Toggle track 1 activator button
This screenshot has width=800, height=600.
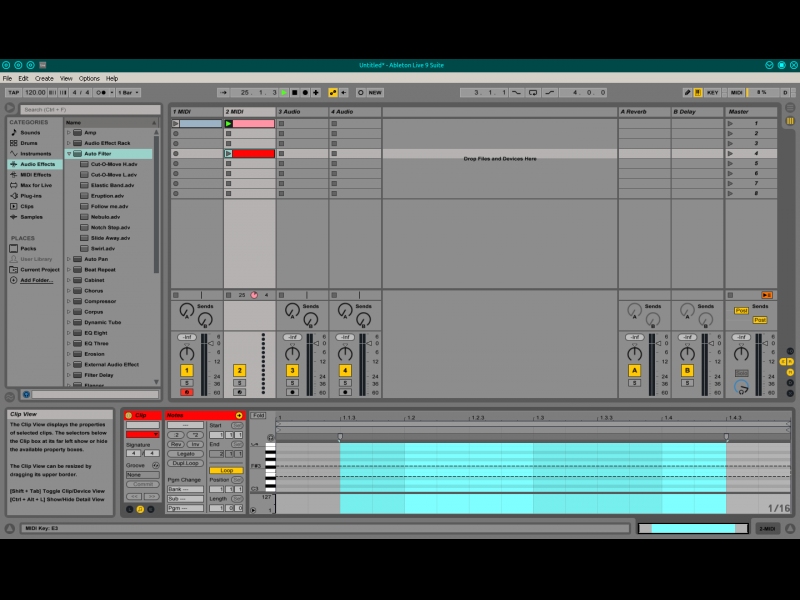coord(186,370)
